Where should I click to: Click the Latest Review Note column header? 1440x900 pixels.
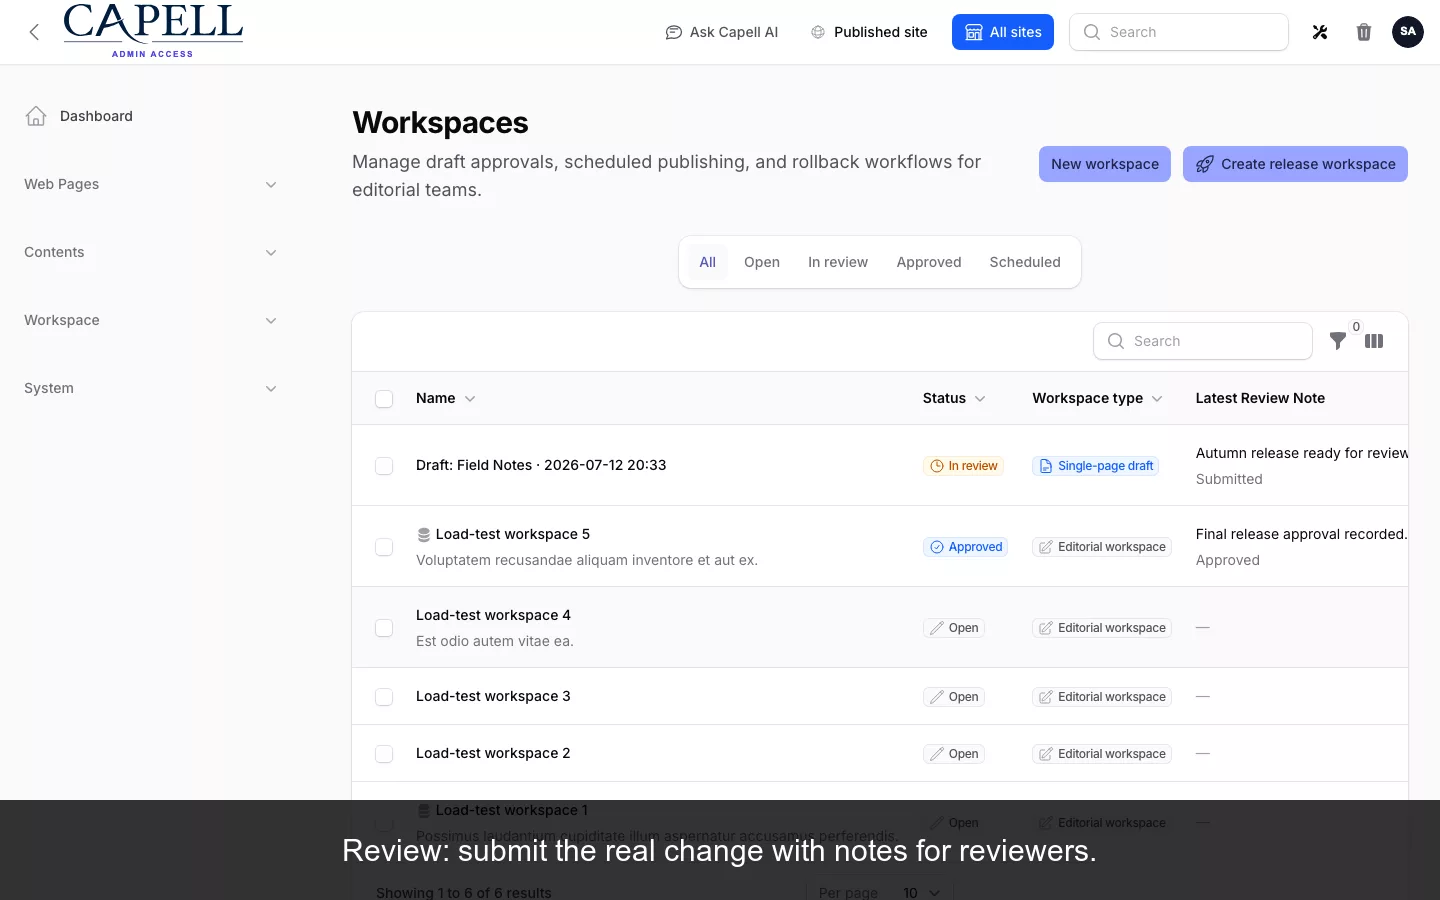1260,398
